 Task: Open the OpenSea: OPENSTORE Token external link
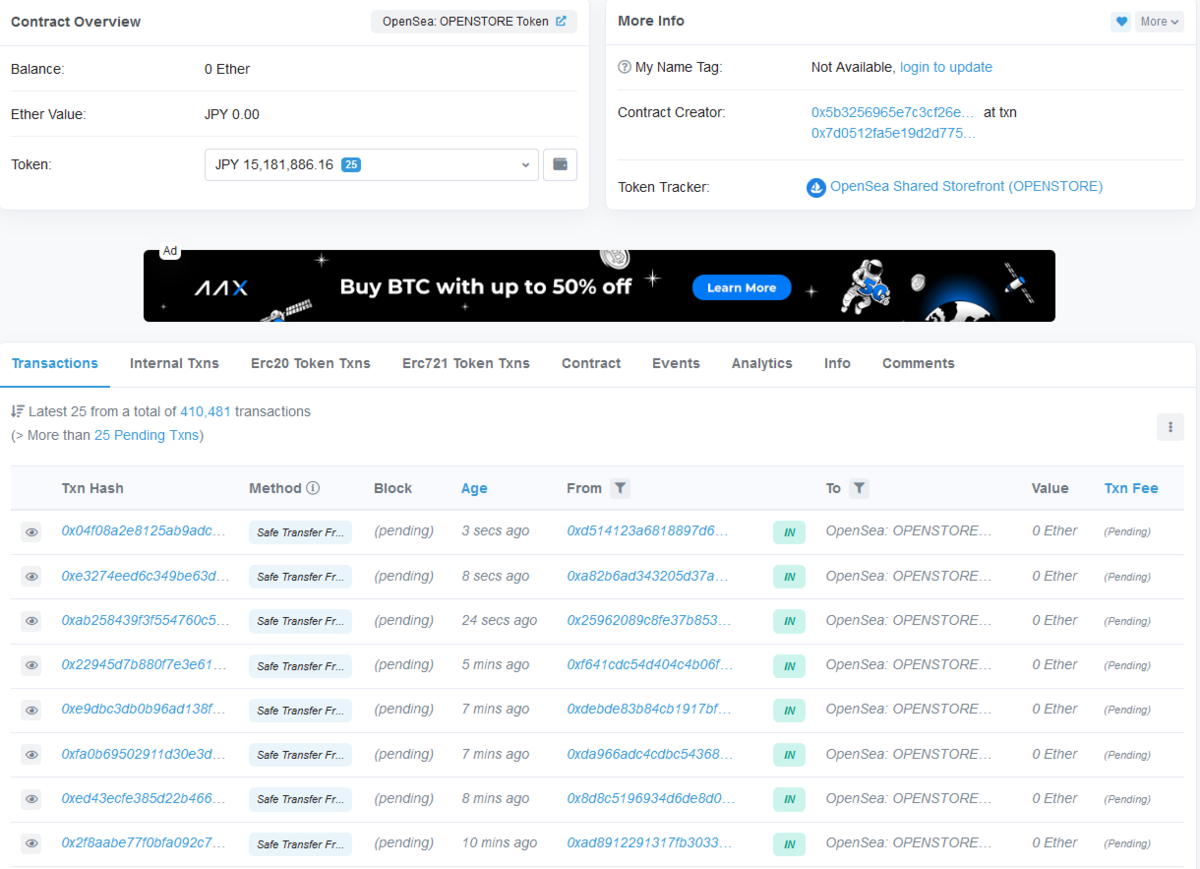click(473, 21)
